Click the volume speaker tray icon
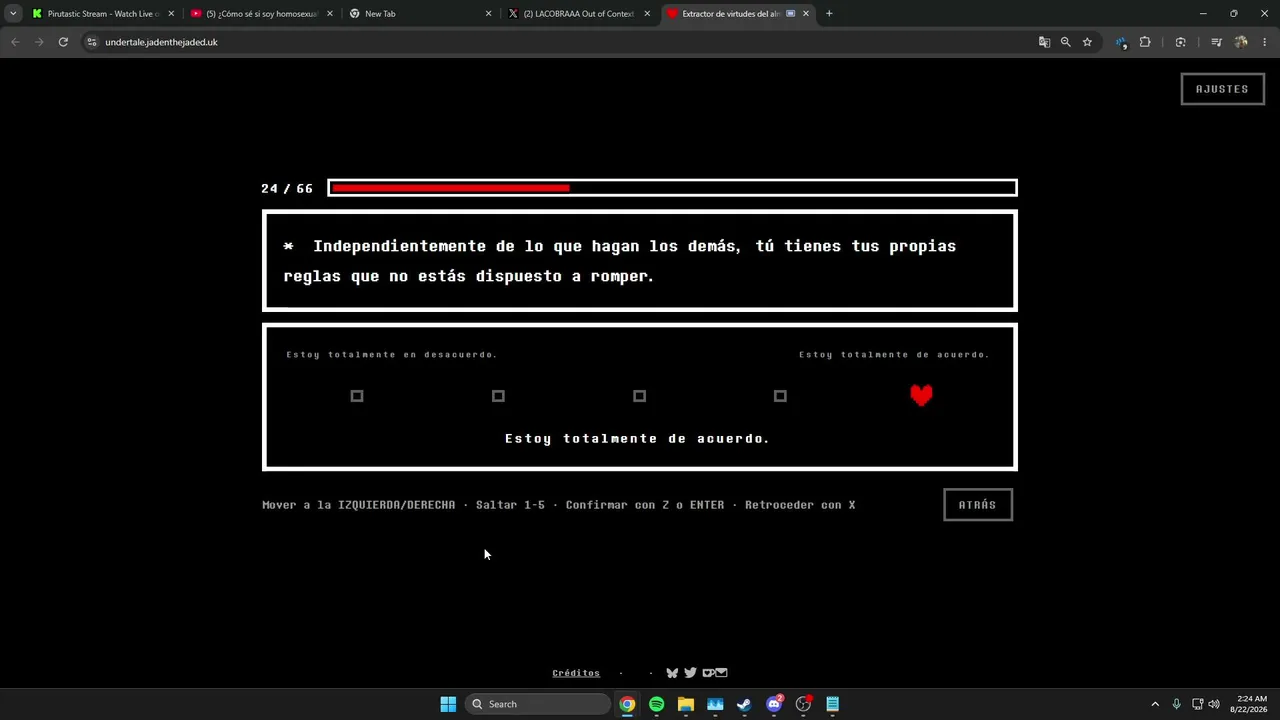1280x720 pixels. click(x=1214, y=704)
